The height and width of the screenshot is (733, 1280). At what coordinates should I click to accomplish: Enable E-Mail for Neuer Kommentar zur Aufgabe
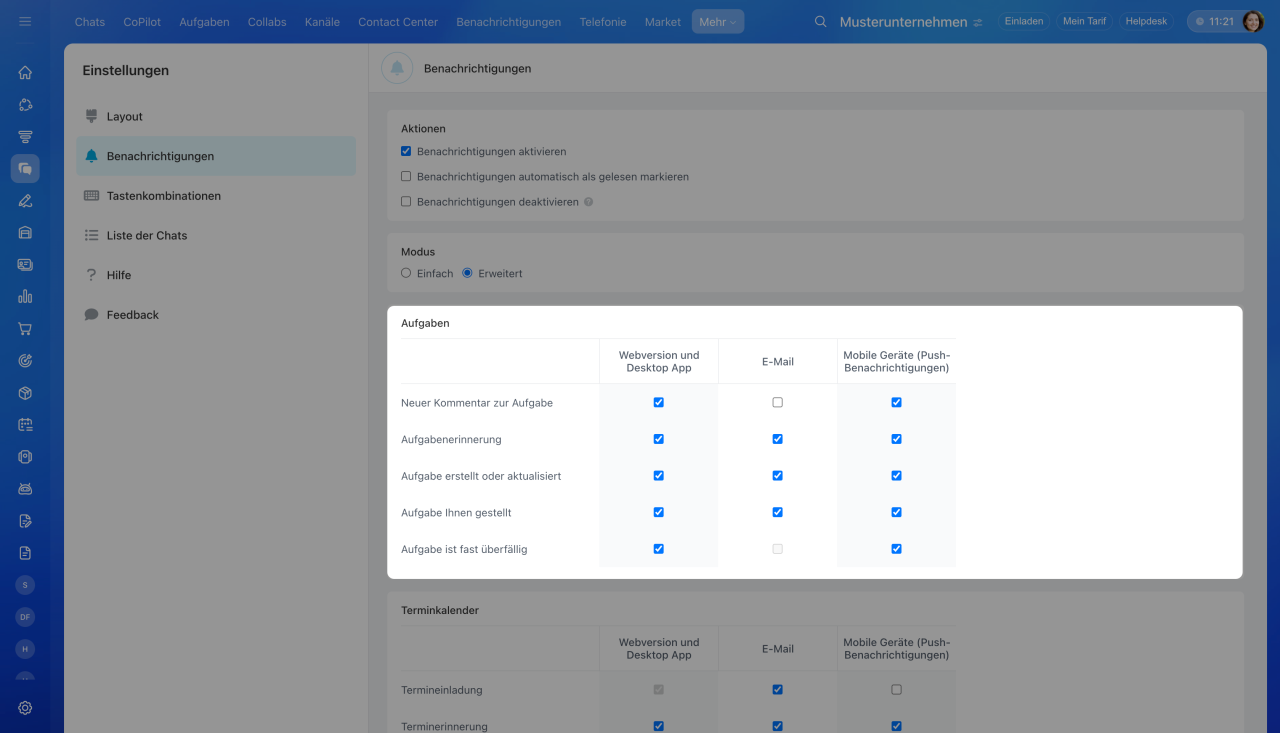click(777, 403)
